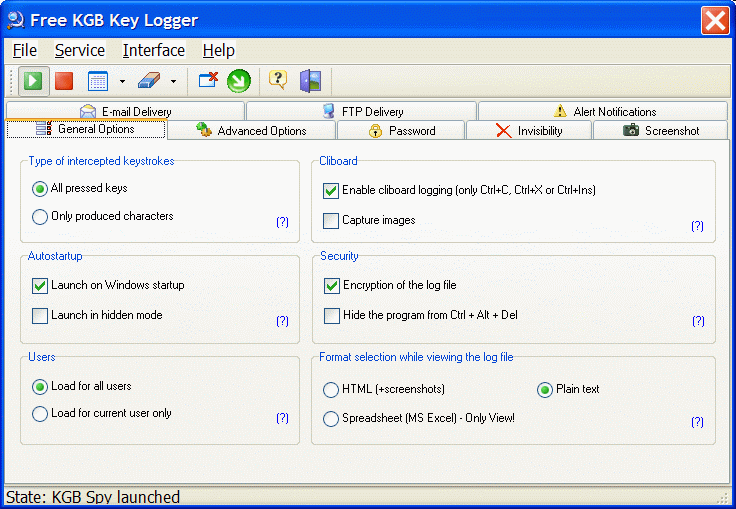Click the green circle arrow icon
736x509 pixels.
(x=239, y=81)
